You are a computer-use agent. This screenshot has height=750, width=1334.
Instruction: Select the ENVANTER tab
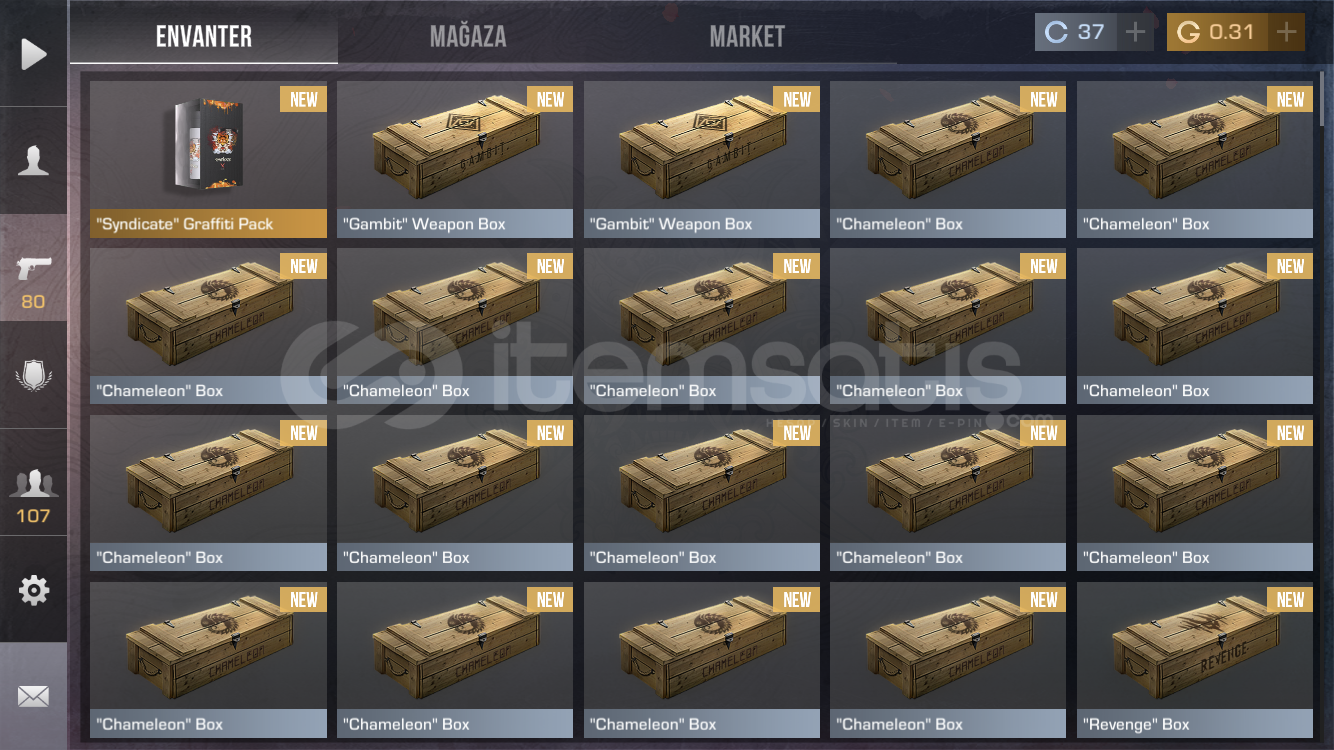click(x=204, y=37)
